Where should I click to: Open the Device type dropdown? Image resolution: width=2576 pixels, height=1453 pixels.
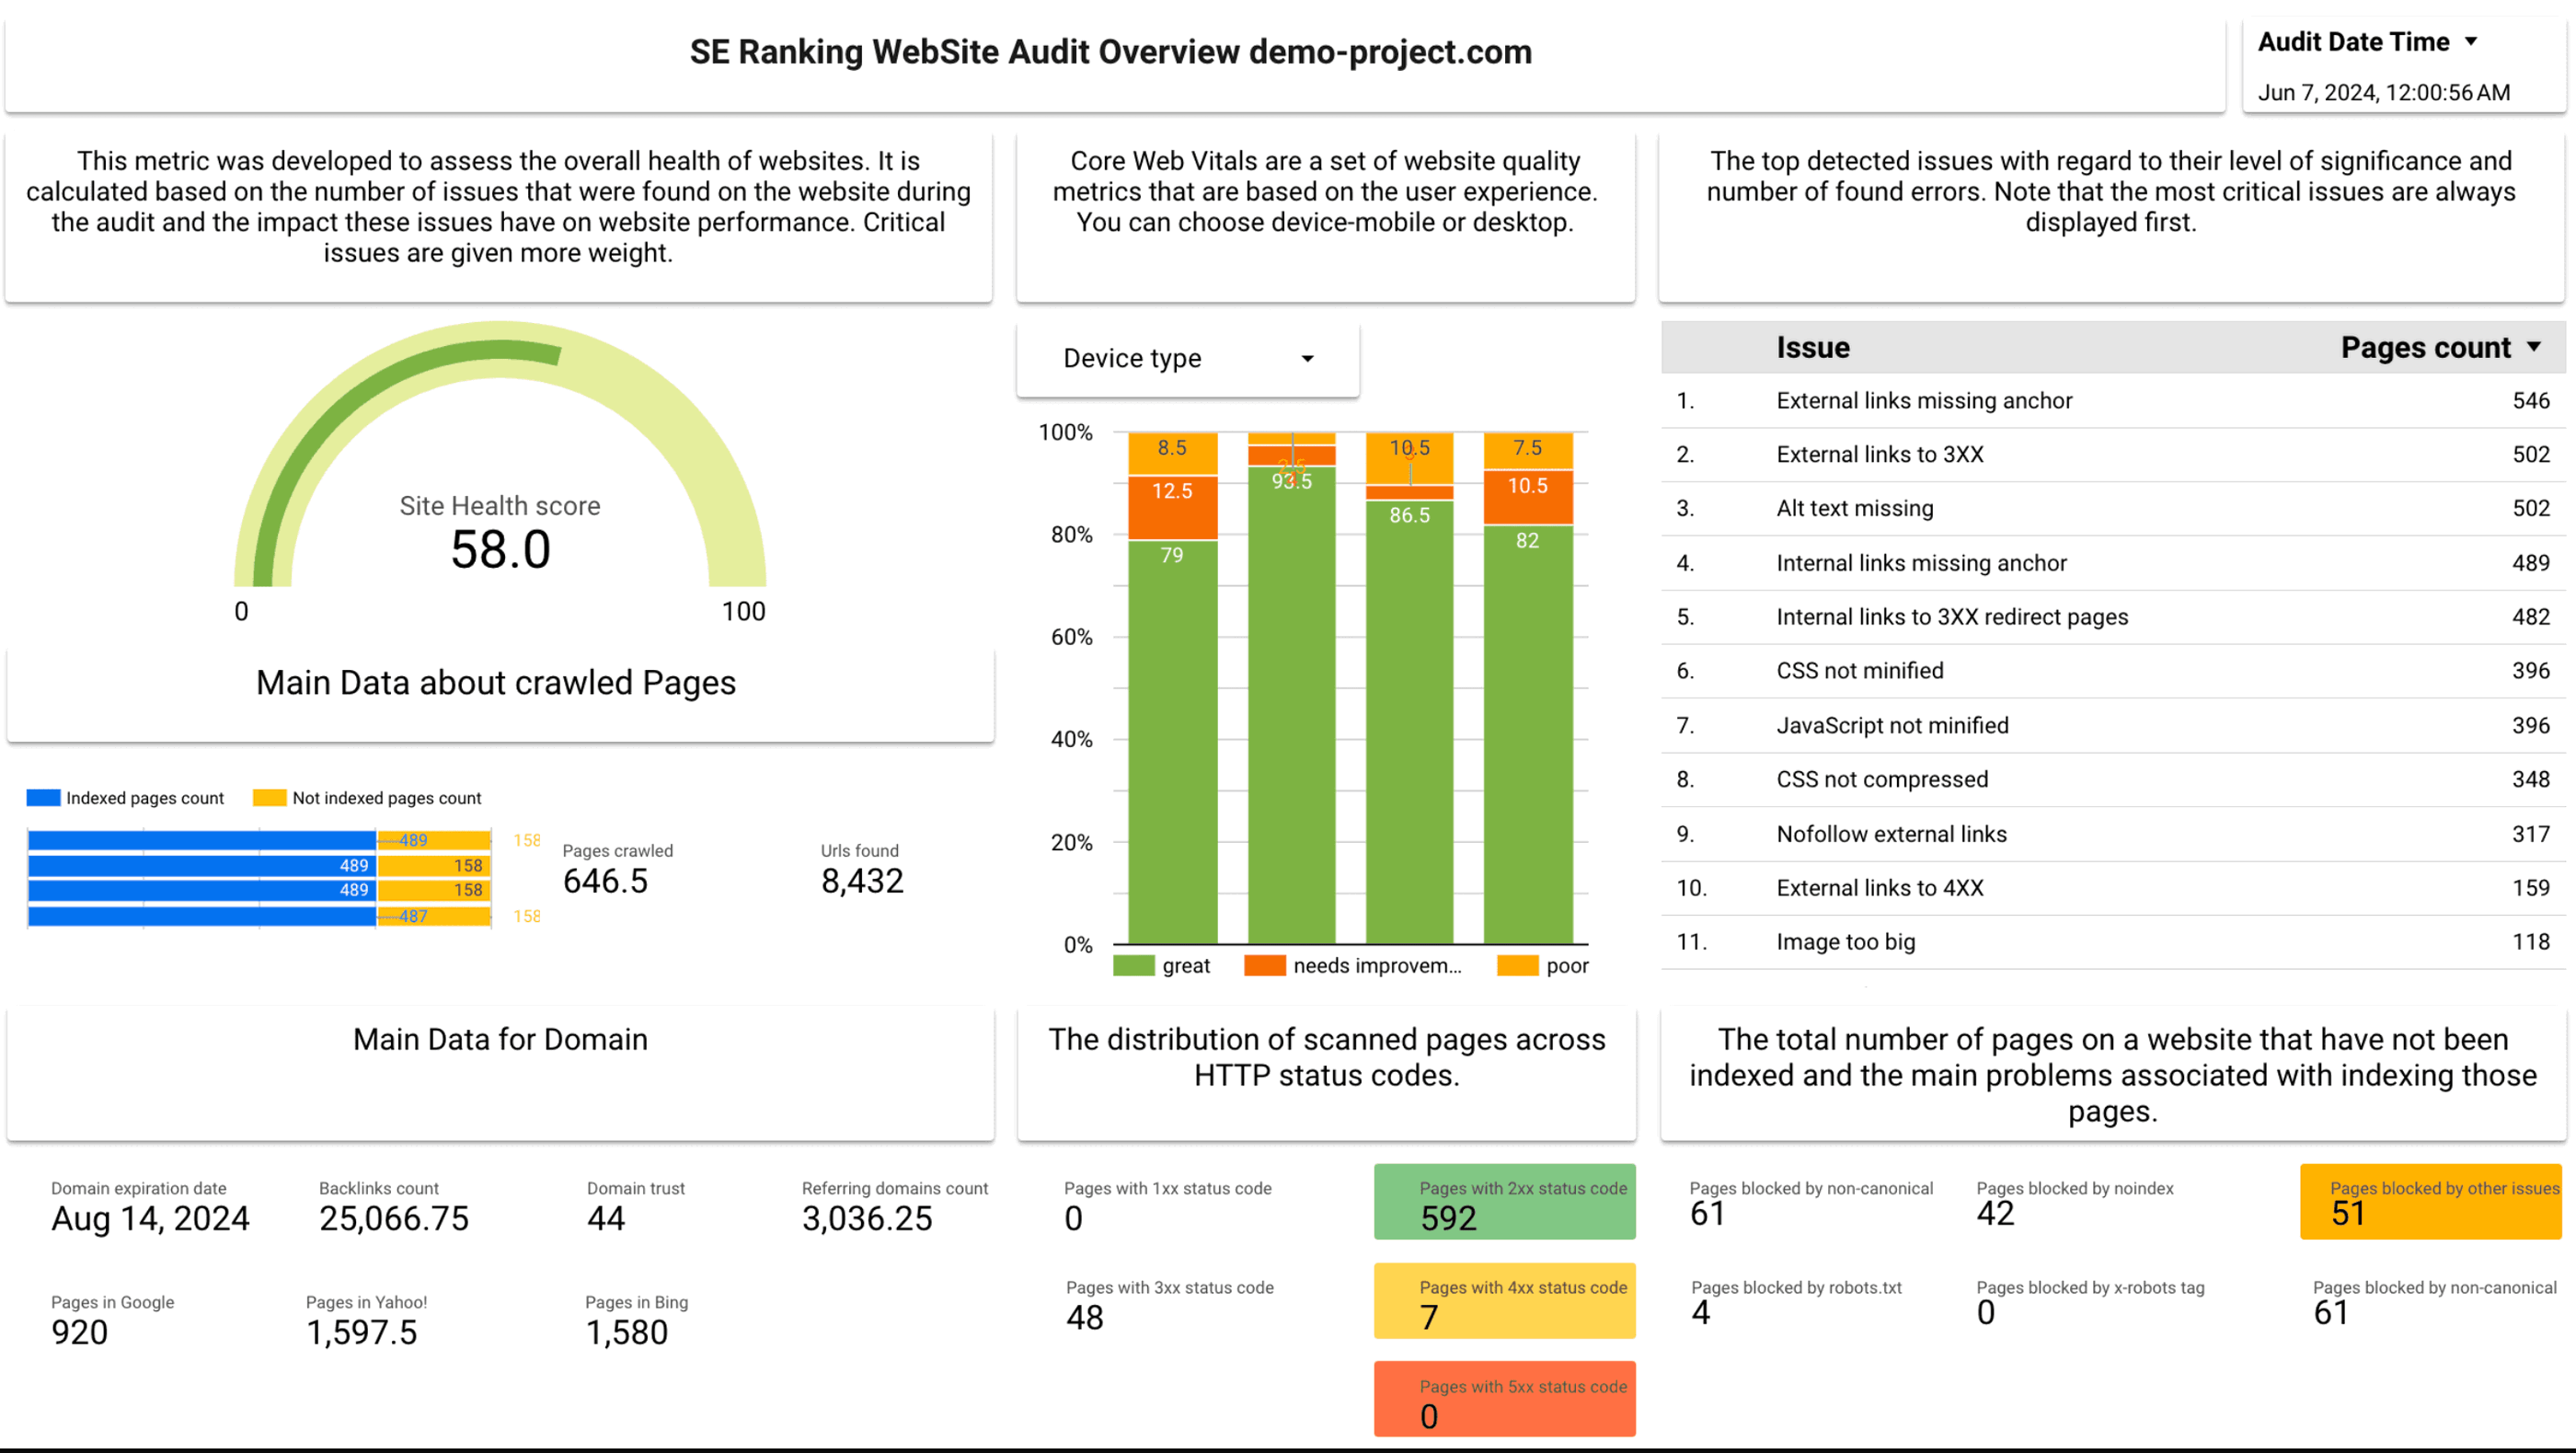pyautogui.click(x=1188, y=358)
